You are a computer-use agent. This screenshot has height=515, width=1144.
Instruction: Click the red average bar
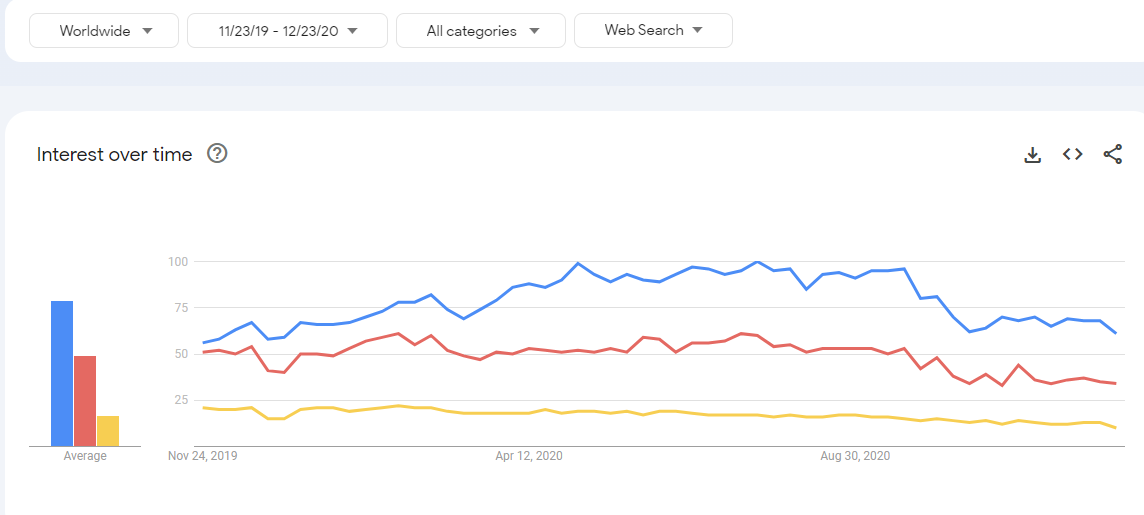point(85,400)
